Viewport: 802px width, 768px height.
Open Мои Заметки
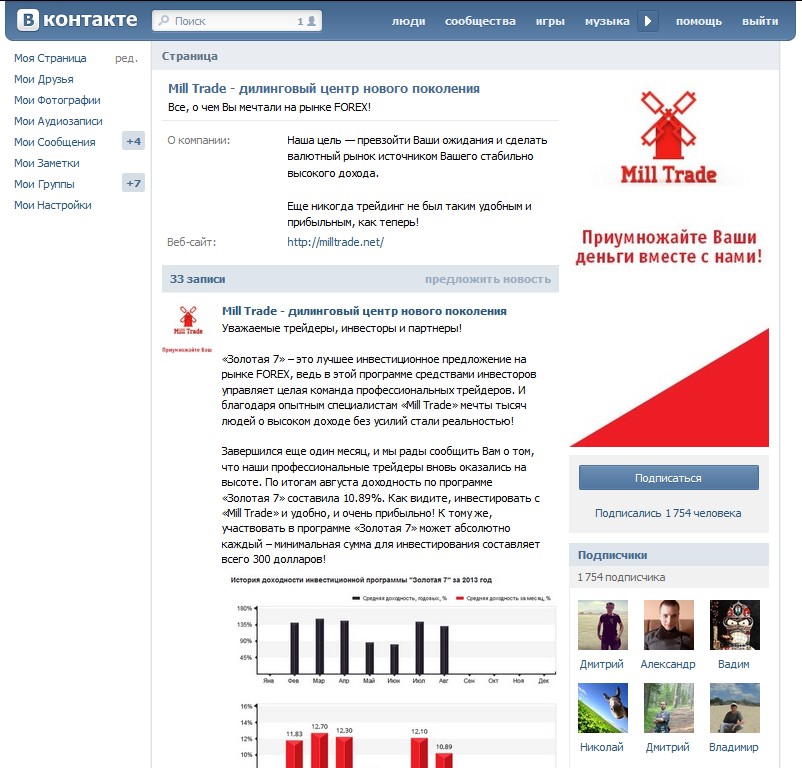[47, 163]
